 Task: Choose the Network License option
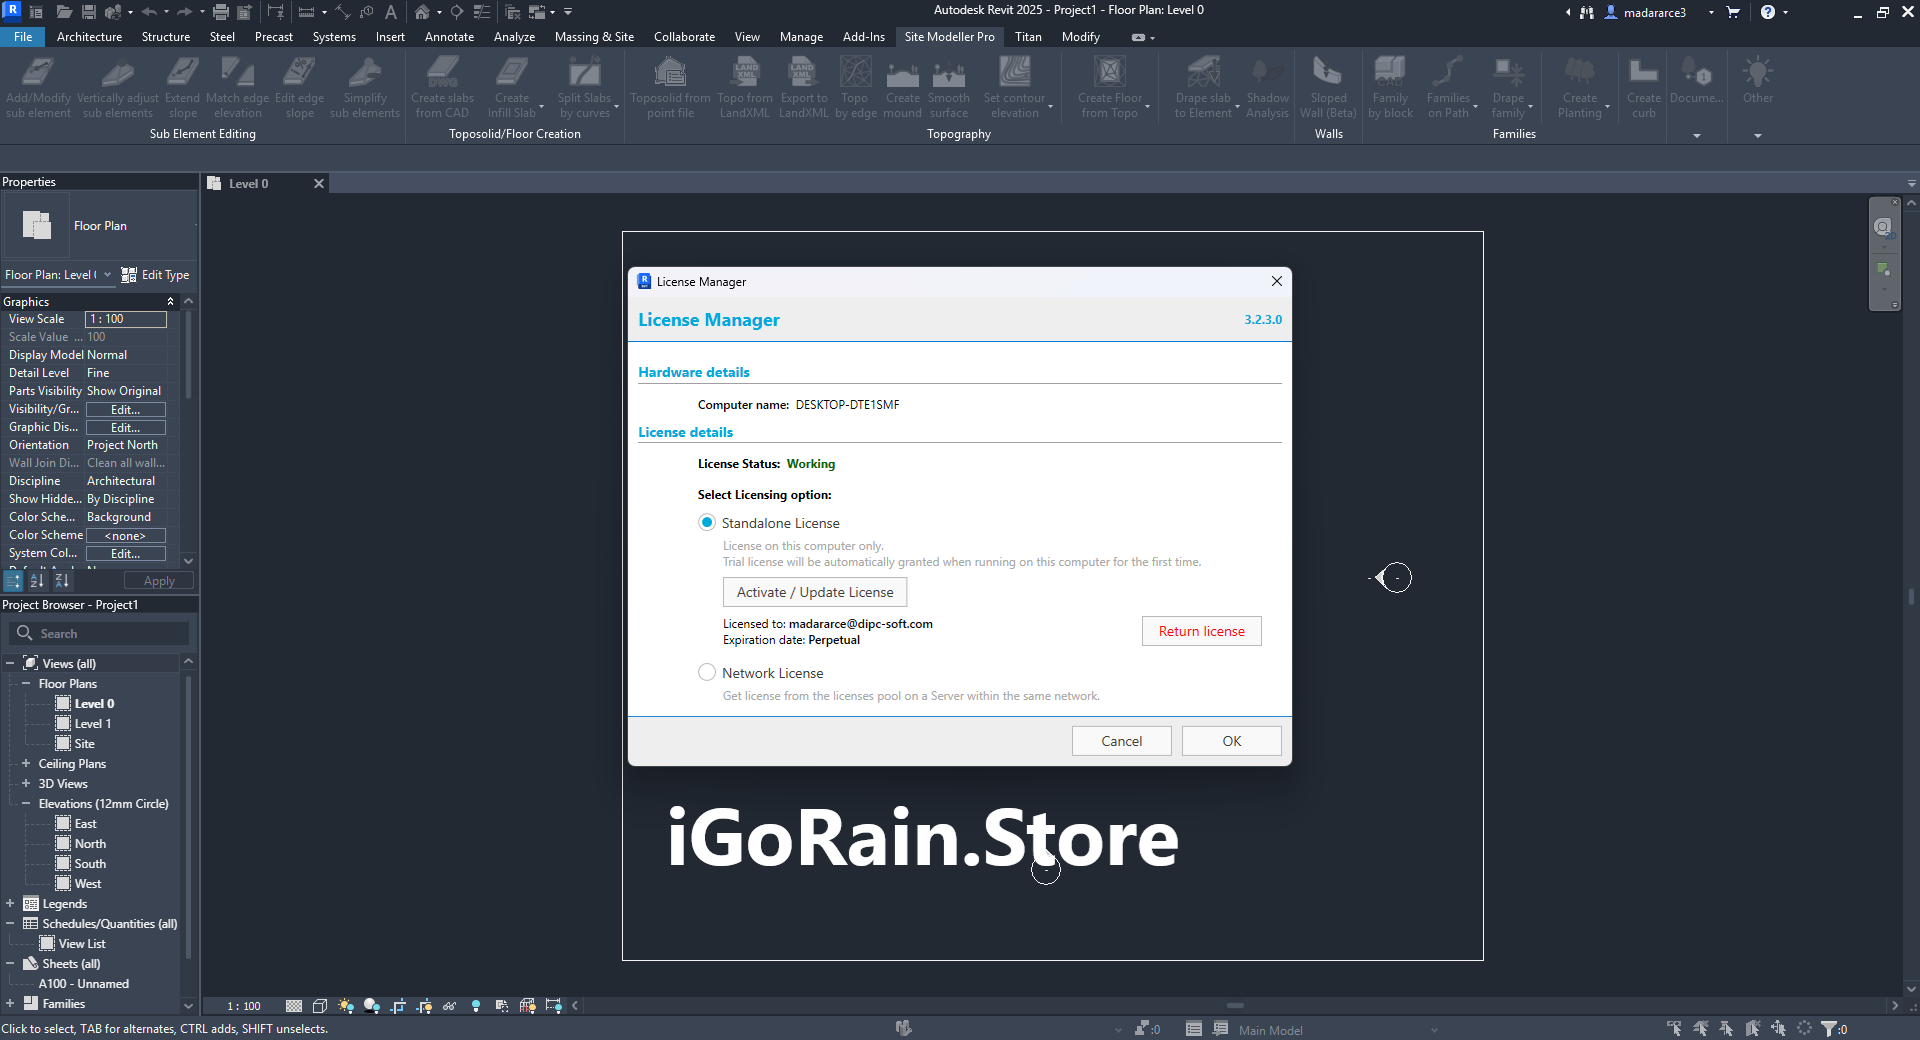(x=707, y=673)
